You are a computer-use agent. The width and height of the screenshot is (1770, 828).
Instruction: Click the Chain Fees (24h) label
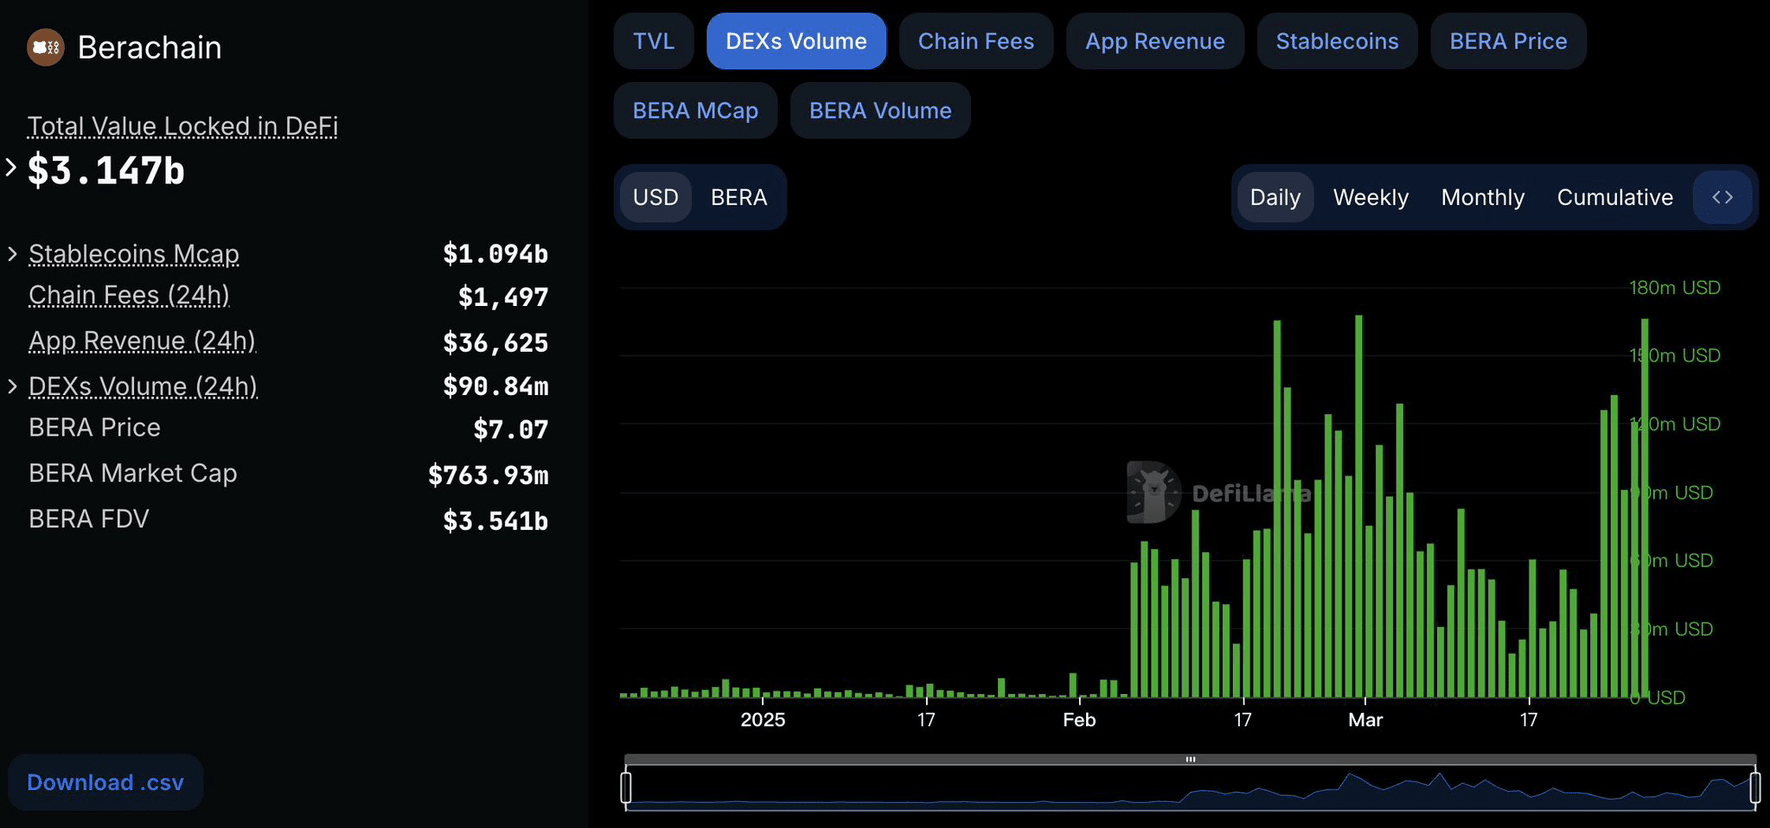[x=129, y=295]
